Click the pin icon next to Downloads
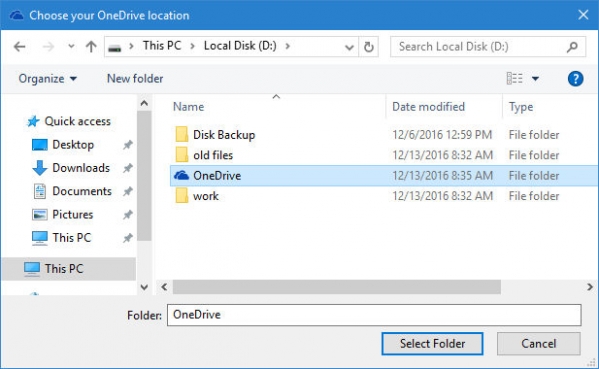Viewport: 599px width, 369px height. point(128,168)
